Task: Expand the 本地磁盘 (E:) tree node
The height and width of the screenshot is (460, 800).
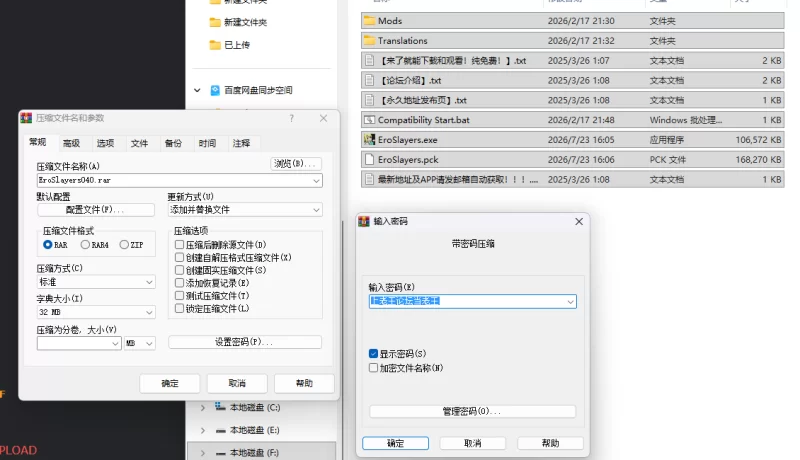Action: pos(203,430)
